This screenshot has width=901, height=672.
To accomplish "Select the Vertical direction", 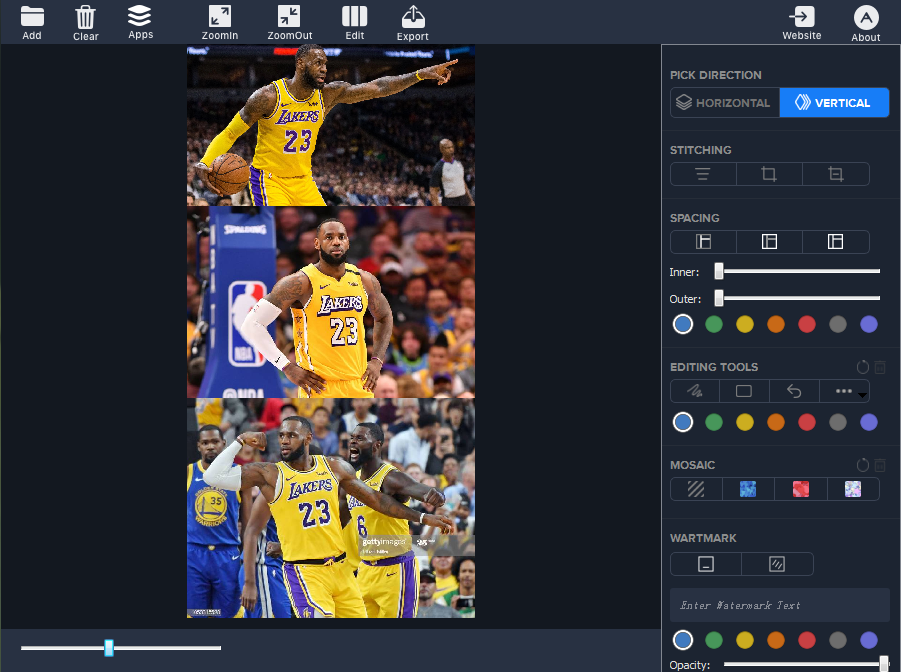I will point(834,103).
